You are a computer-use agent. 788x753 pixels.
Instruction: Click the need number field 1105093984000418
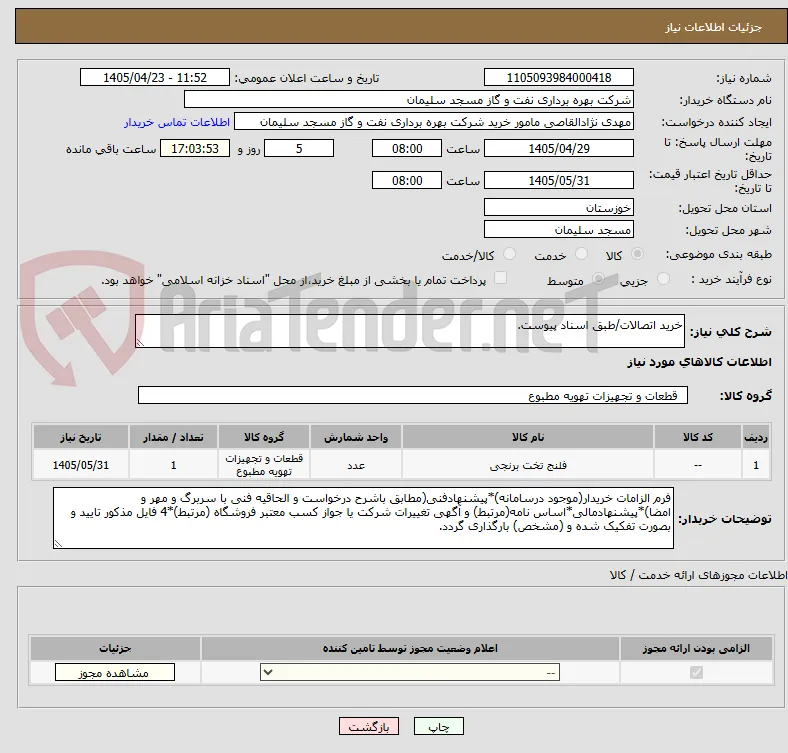pyautogui.click(x=558, y=77)
